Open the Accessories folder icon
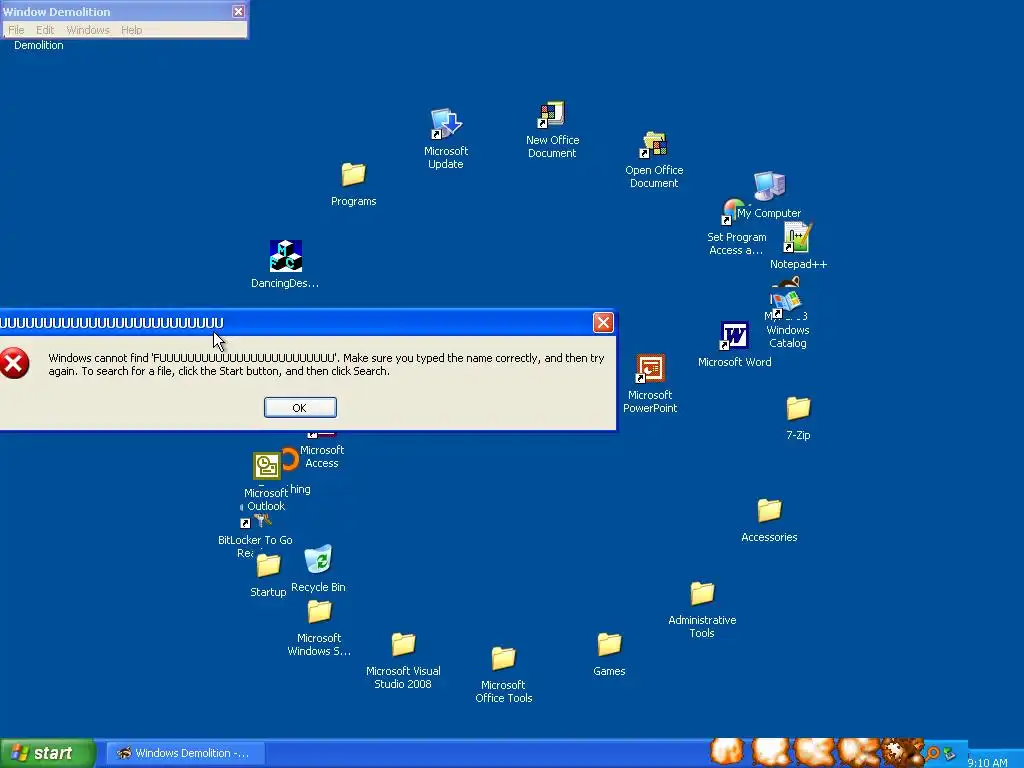 (769, 511)
